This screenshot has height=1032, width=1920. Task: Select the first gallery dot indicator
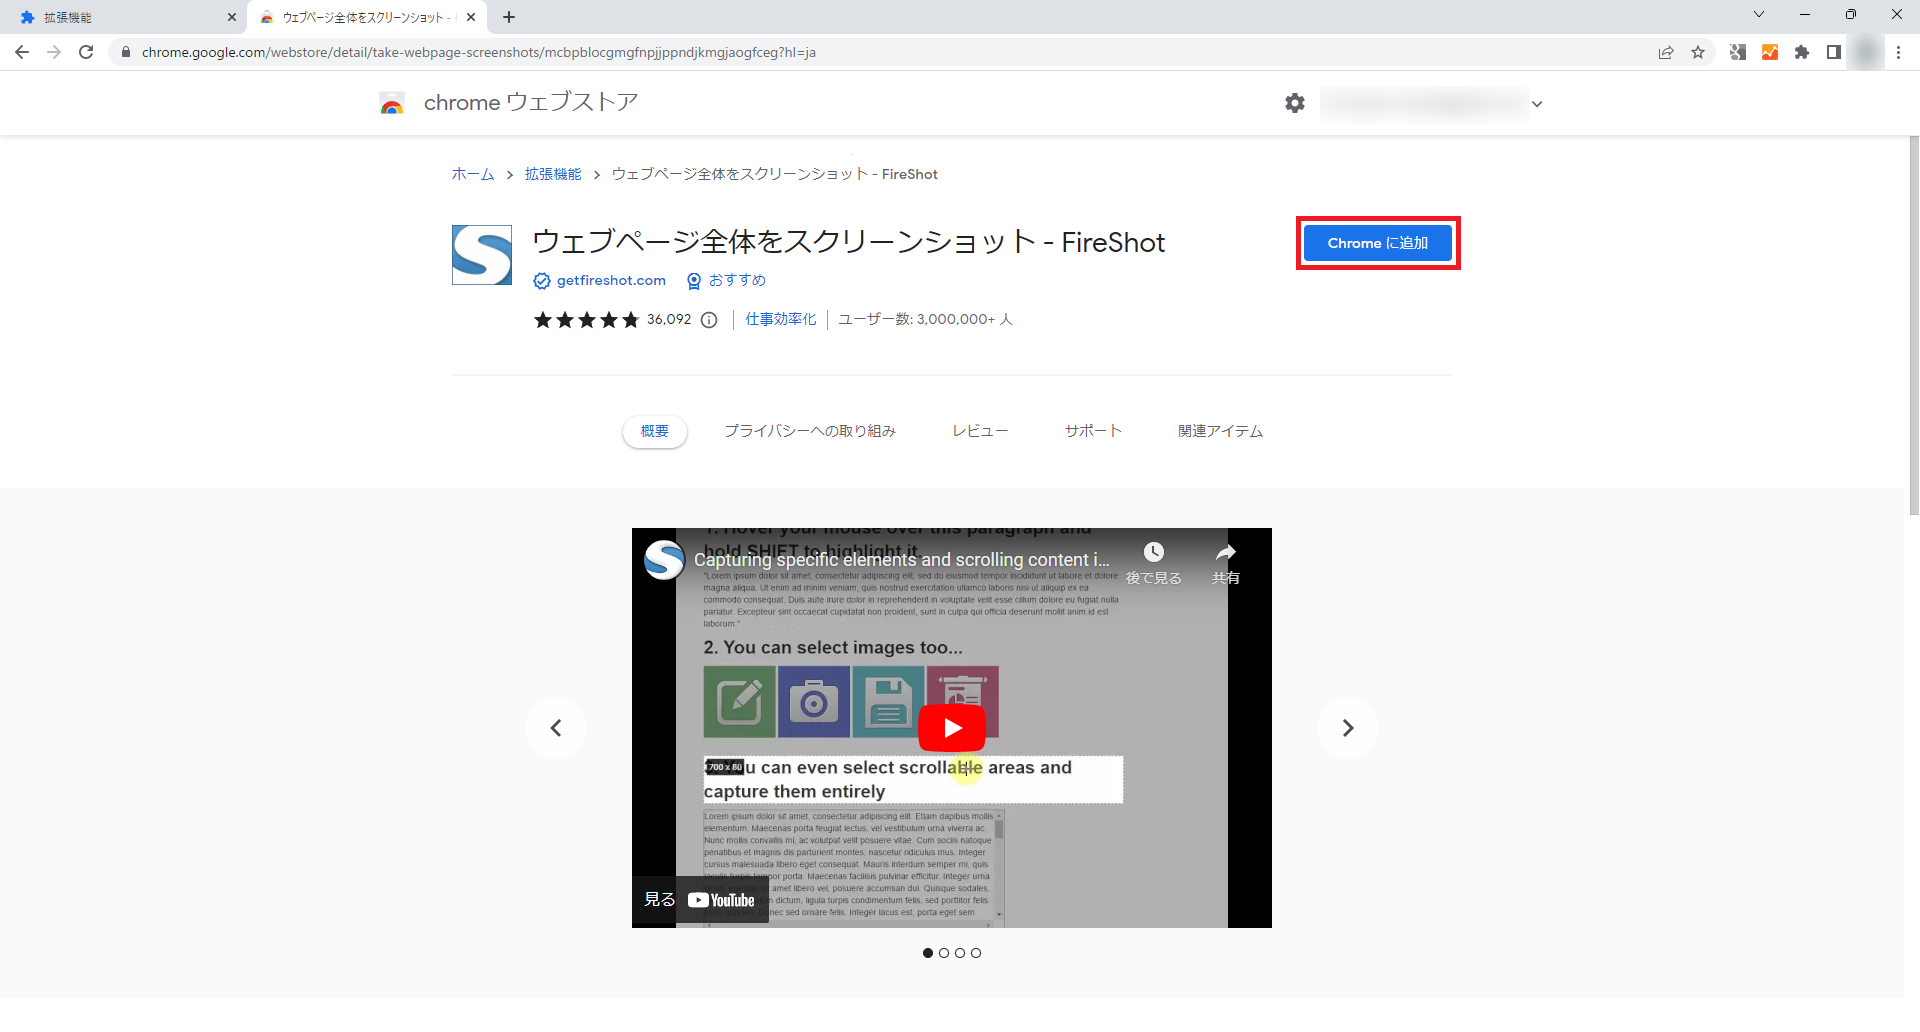coord(928,953)
